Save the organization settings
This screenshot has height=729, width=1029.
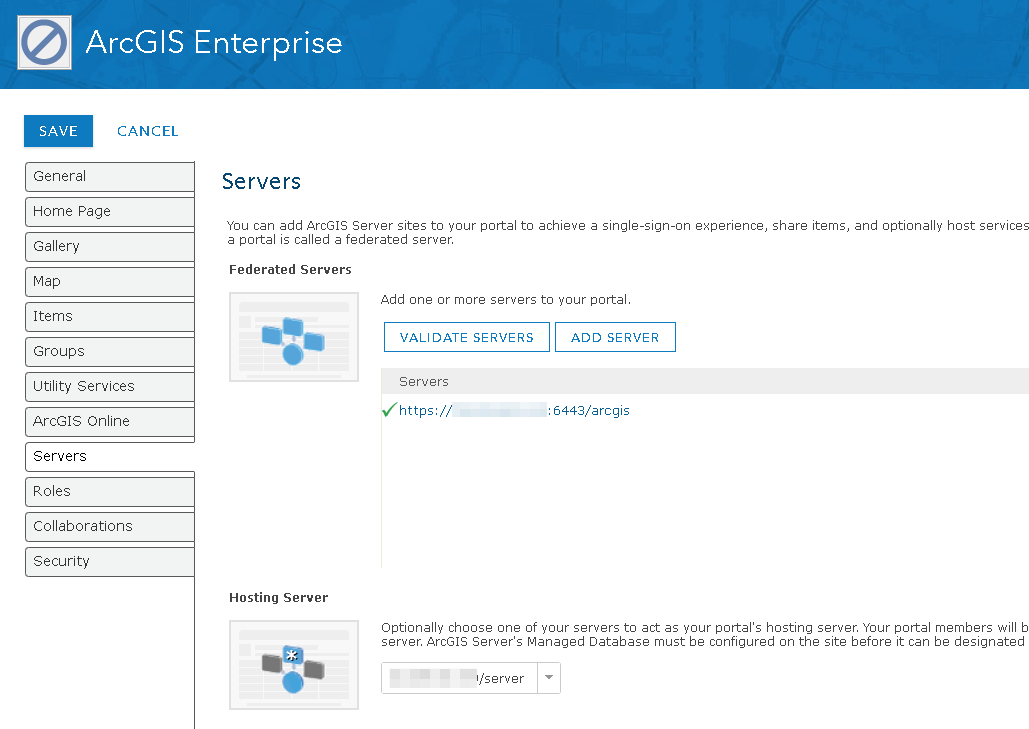[58, 131]
